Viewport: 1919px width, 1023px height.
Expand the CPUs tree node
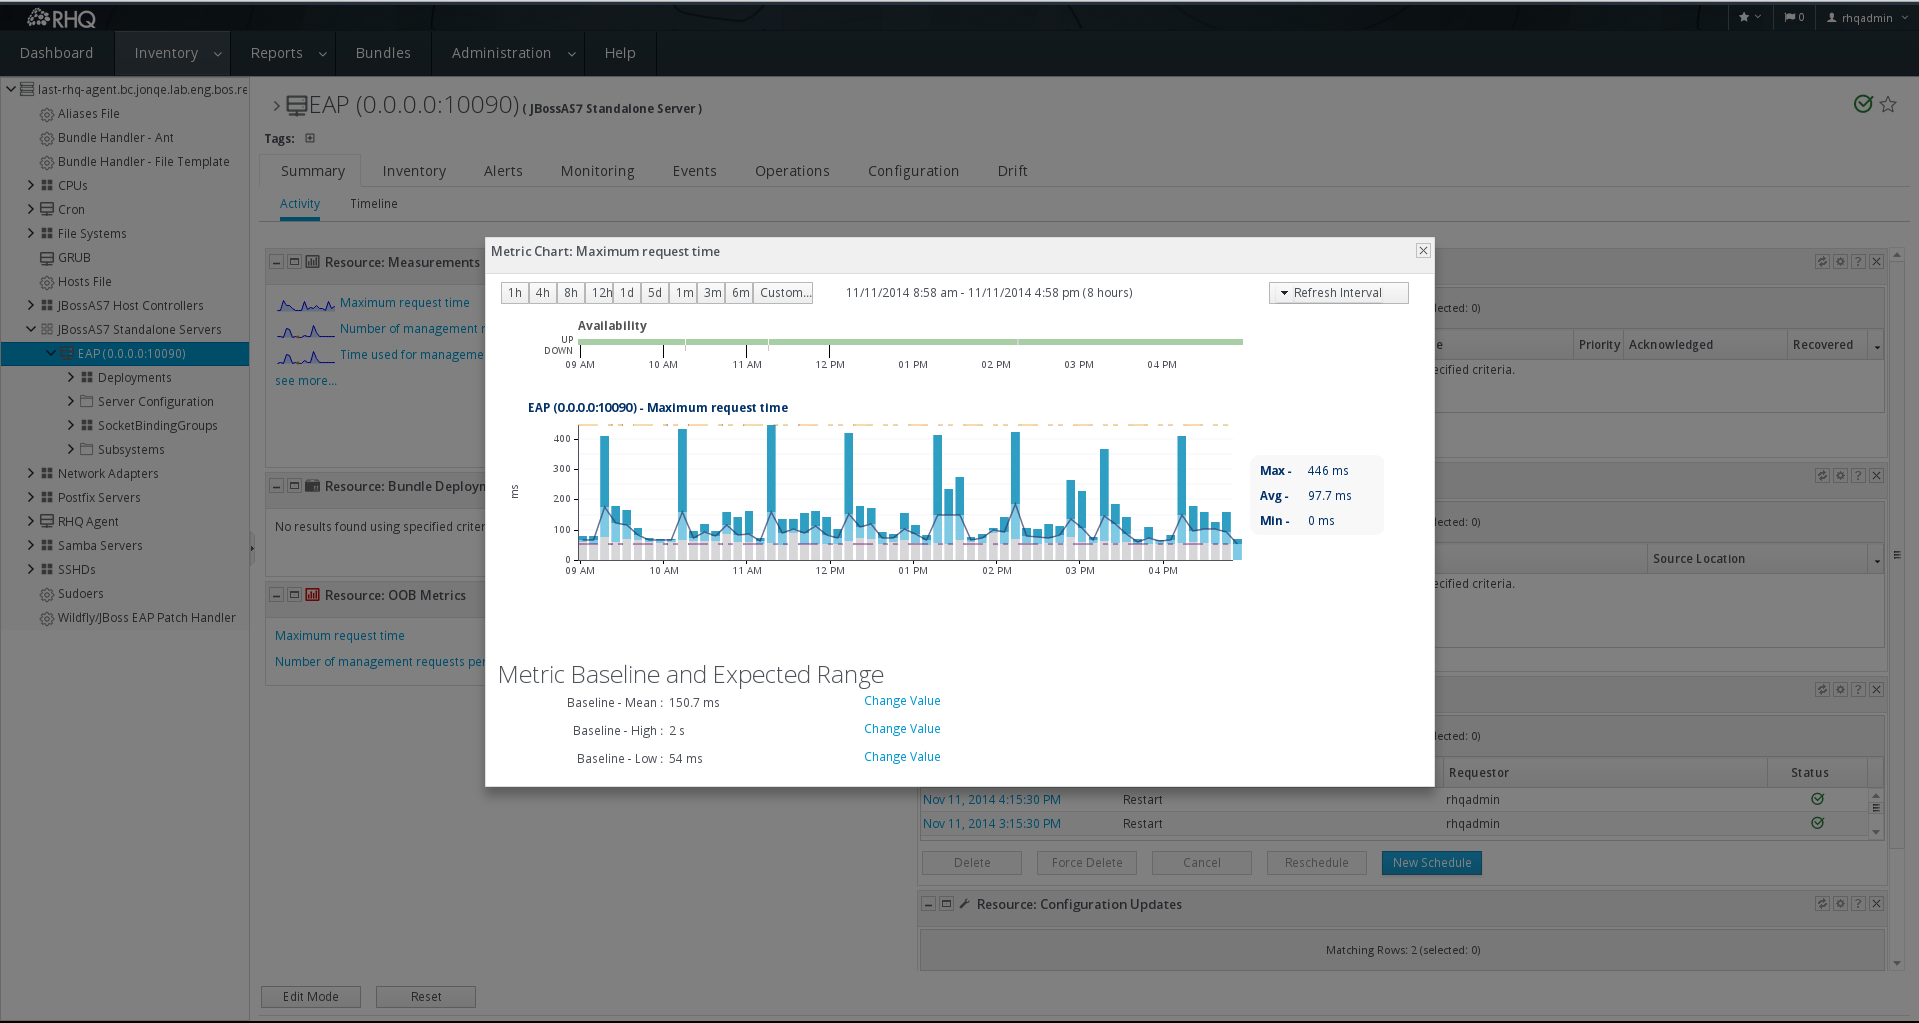(31, 185)
